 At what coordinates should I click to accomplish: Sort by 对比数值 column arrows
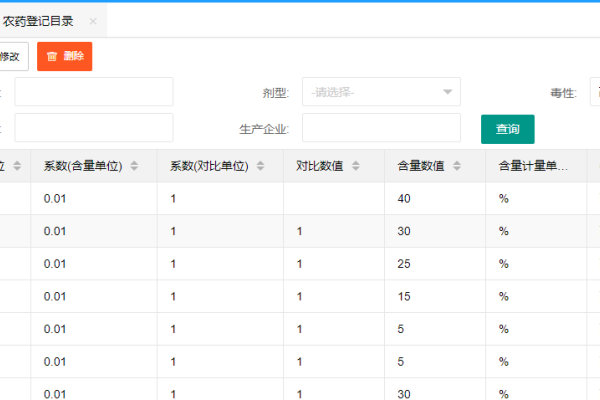[355, 166]
